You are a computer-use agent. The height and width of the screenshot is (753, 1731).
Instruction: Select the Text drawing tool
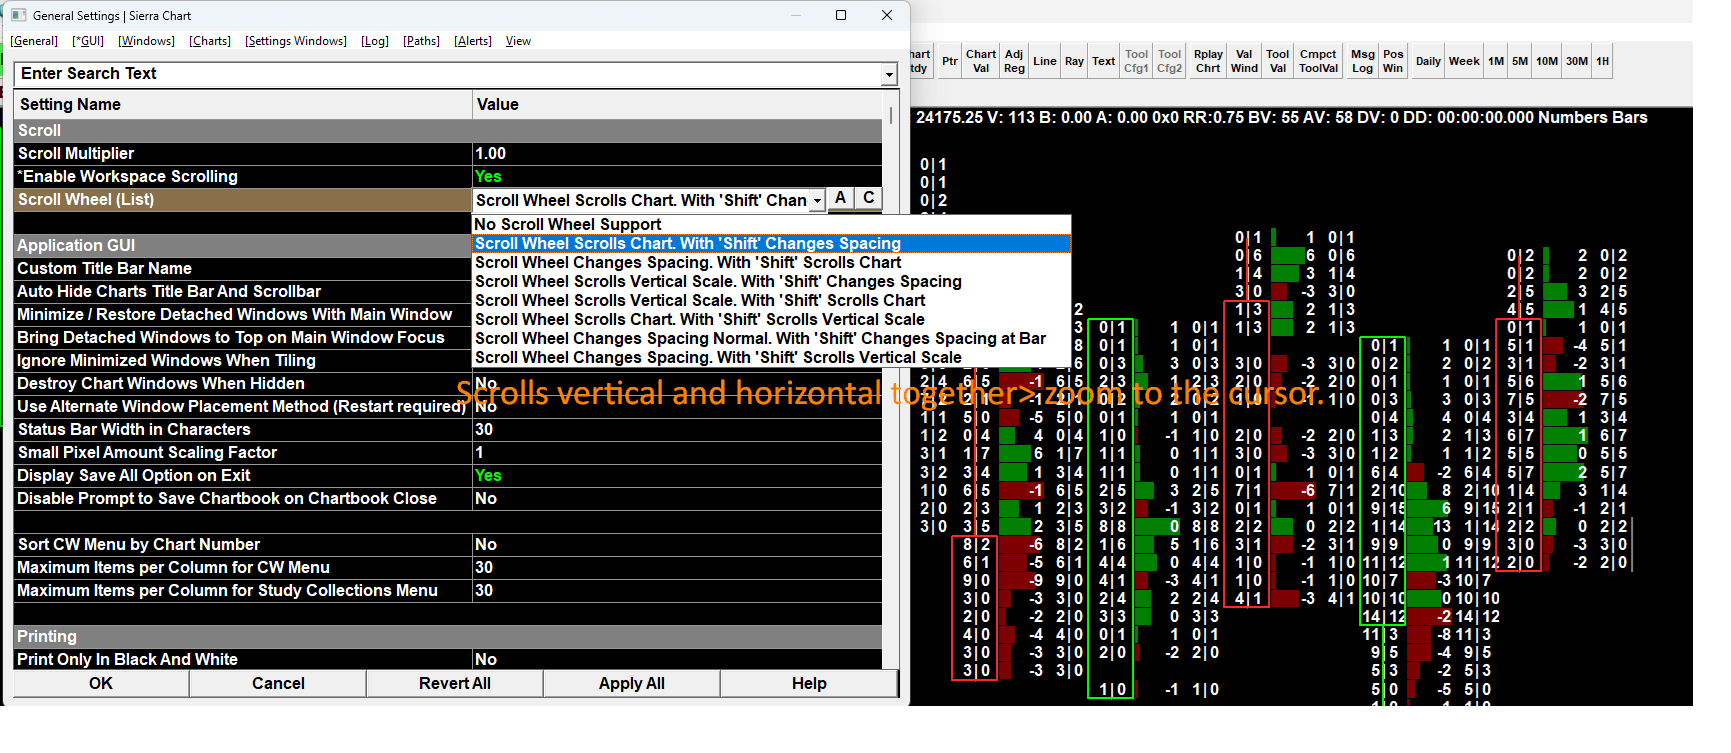(1104, 61)
